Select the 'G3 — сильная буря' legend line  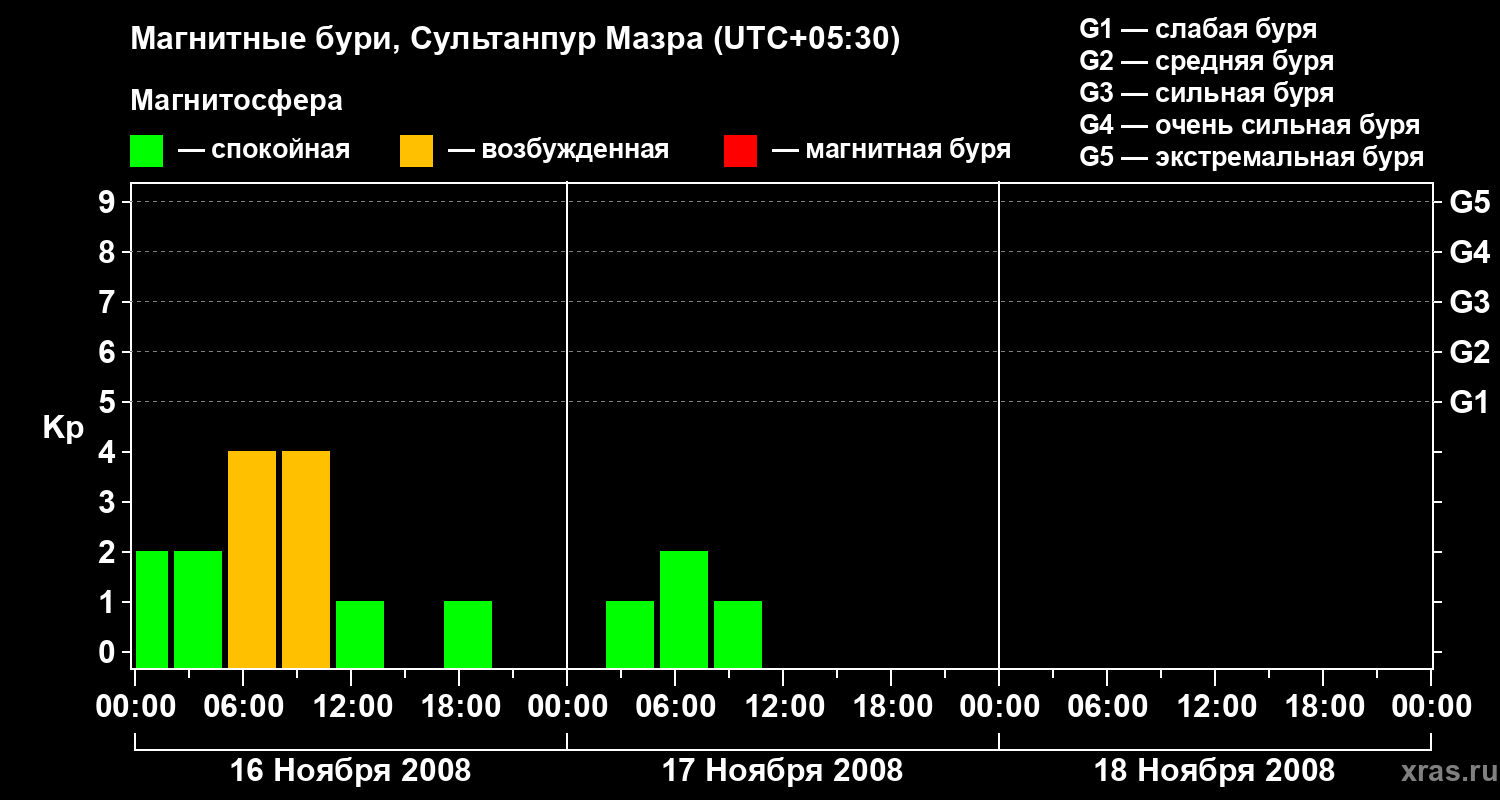(x=1207, y=93)
